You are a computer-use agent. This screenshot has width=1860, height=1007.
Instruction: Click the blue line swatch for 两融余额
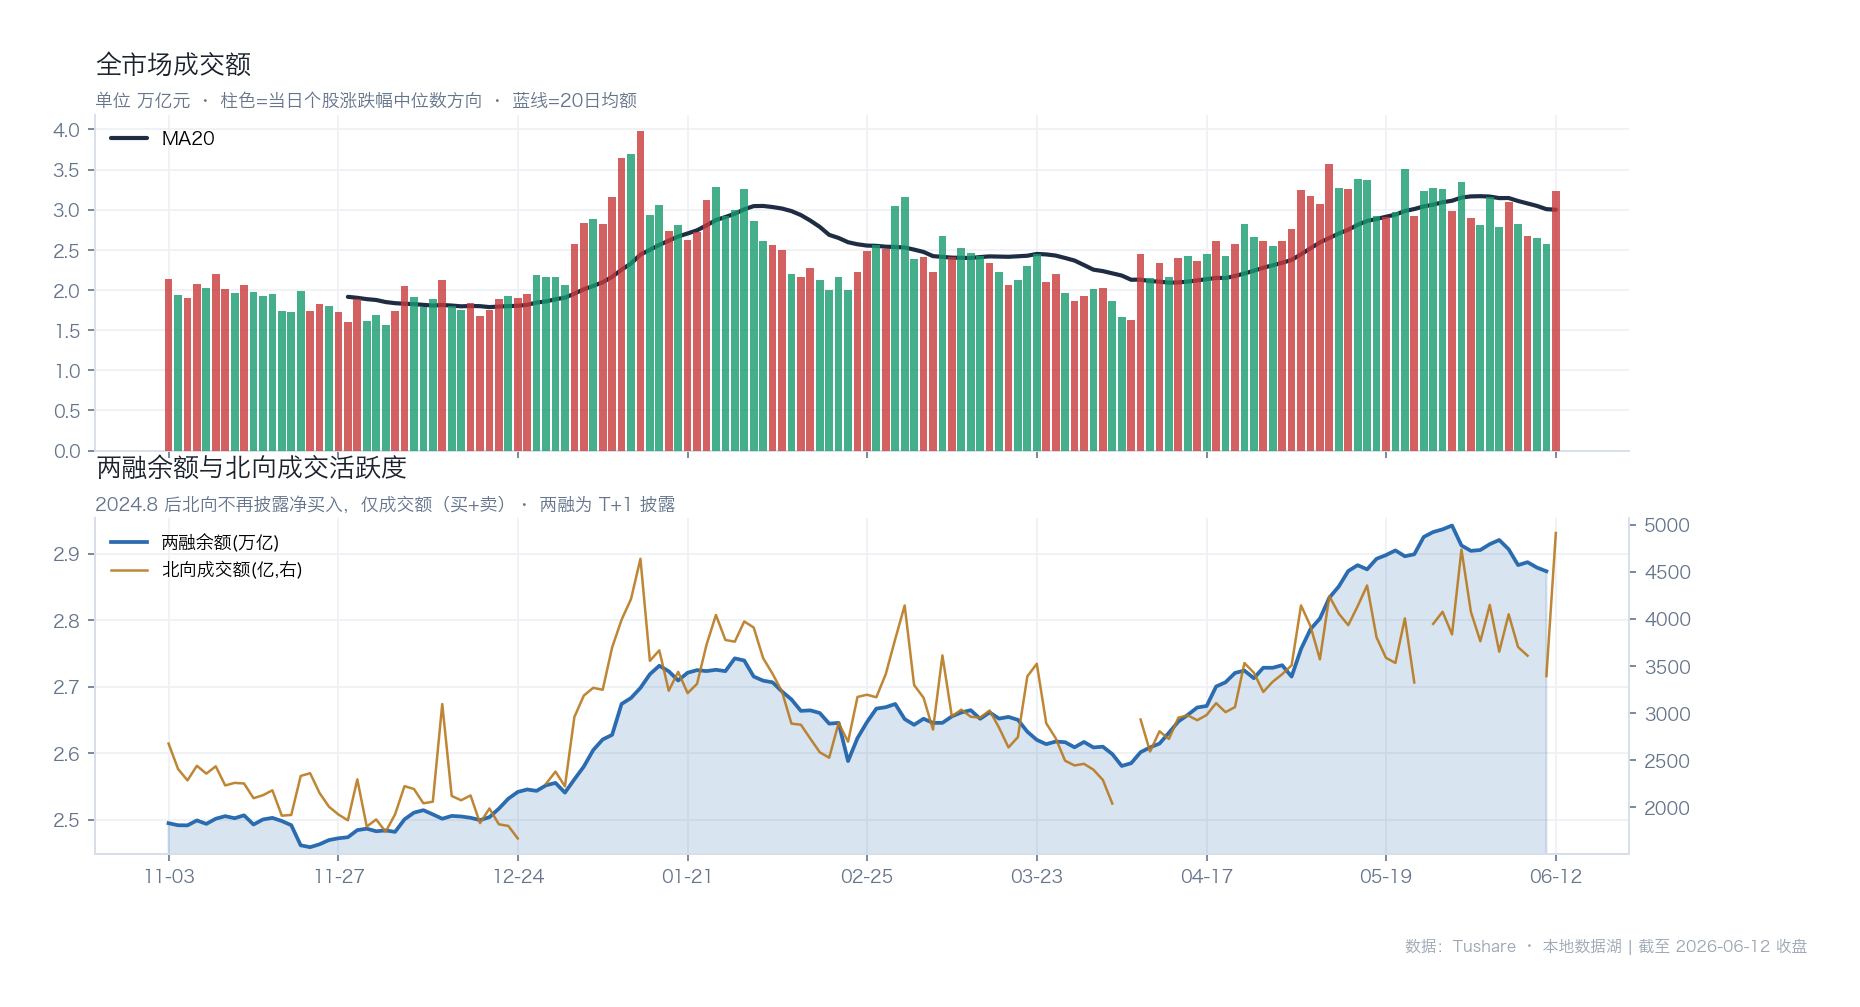pyautogui.click(x=129, y=542)
